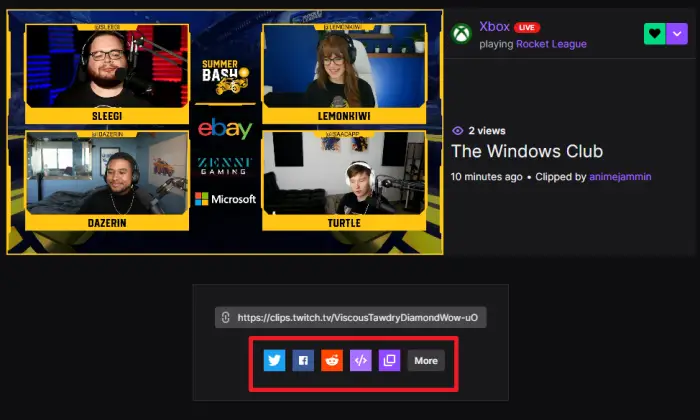Click the DAZERIN webcam in the video
This screenshot has height=420, width=700.
point(107,173)
